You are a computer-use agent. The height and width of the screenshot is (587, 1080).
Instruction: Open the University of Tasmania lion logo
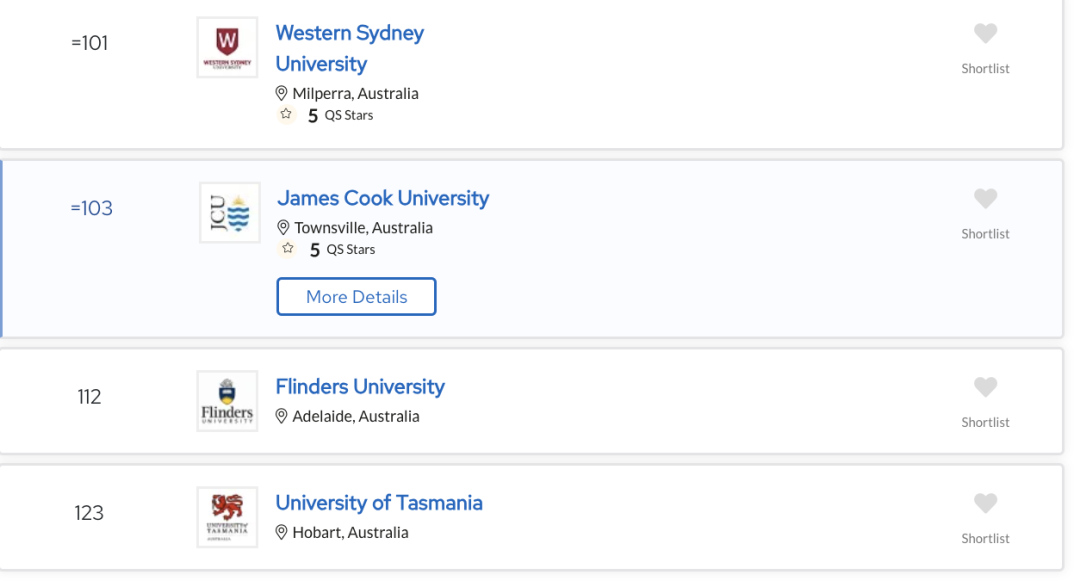pyautogui.click(x=227, y=517)
